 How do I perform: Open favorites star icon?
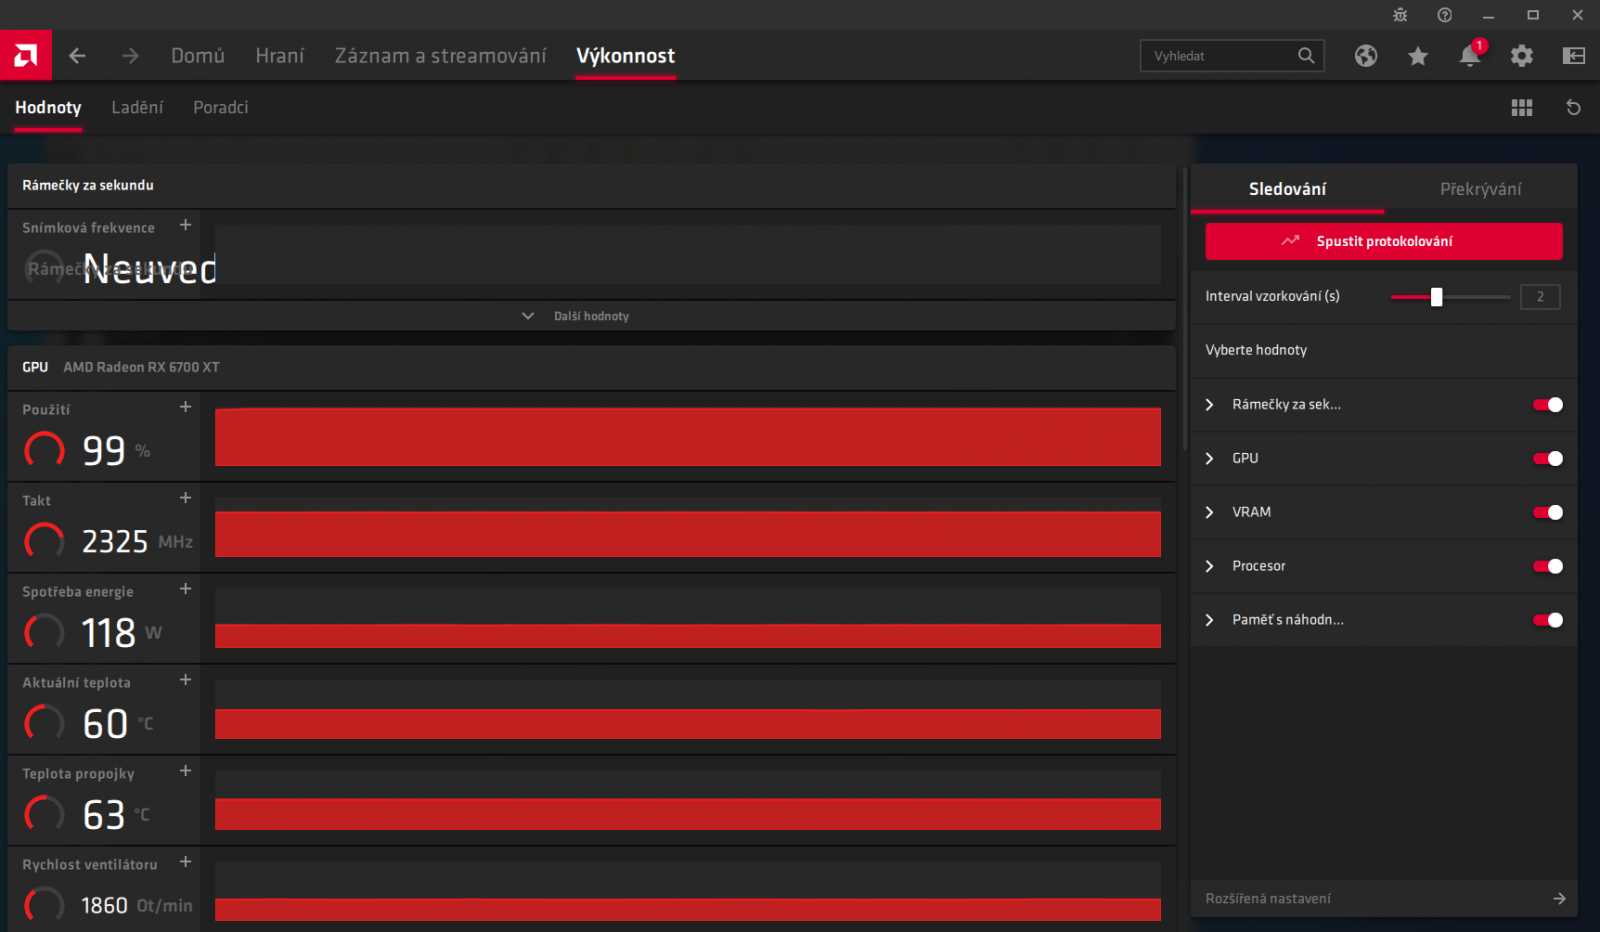click(1418, 56)
